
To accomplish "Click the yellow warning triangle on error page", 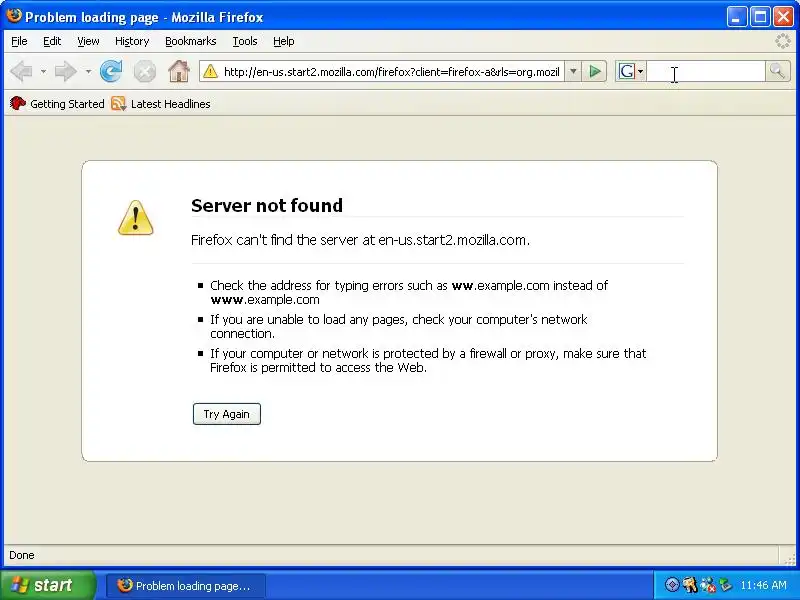I will click(135, 218).
